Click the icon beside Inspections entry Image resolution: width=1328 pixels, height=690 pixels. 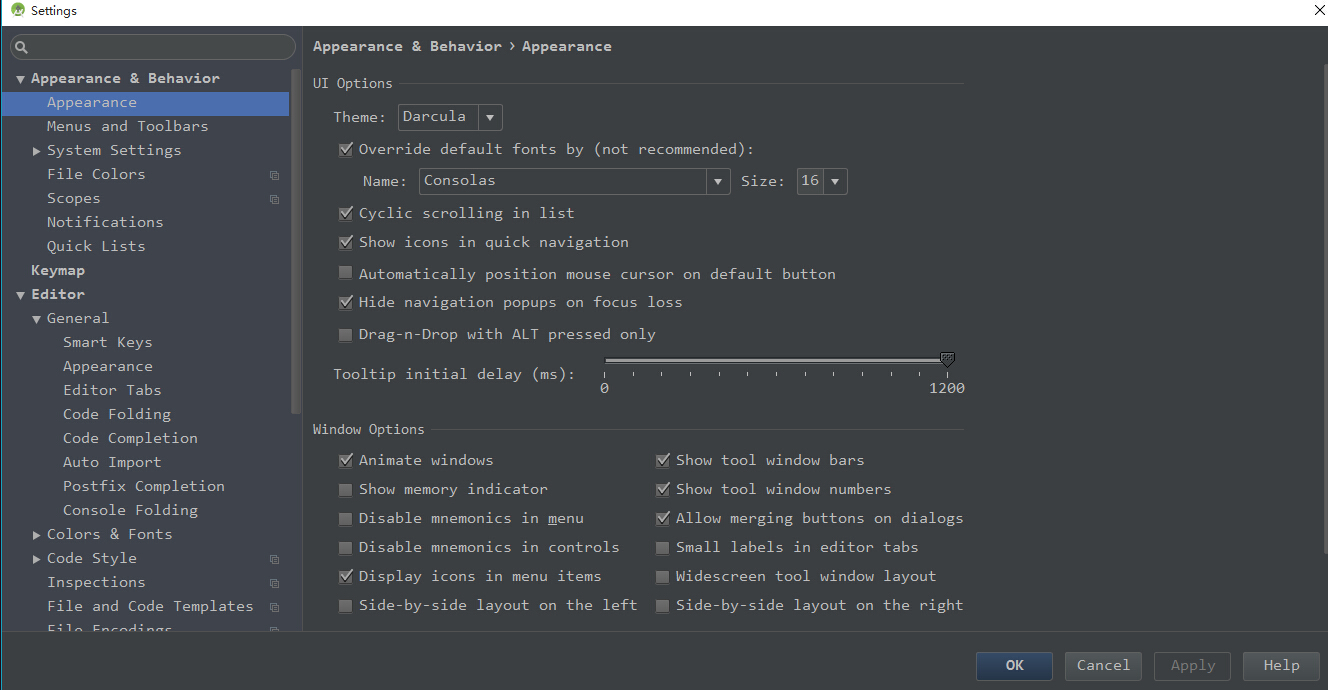(x=274, y=583)
